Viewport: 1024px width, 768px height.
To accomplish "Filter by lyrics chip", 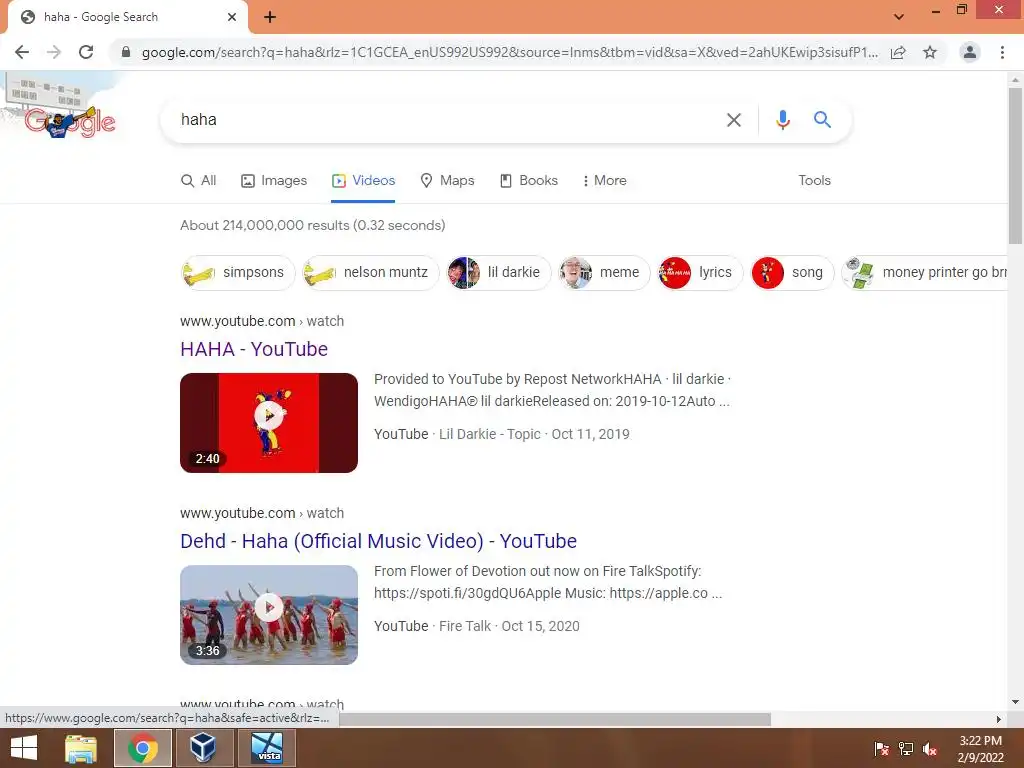I will [x=700, y=272].
